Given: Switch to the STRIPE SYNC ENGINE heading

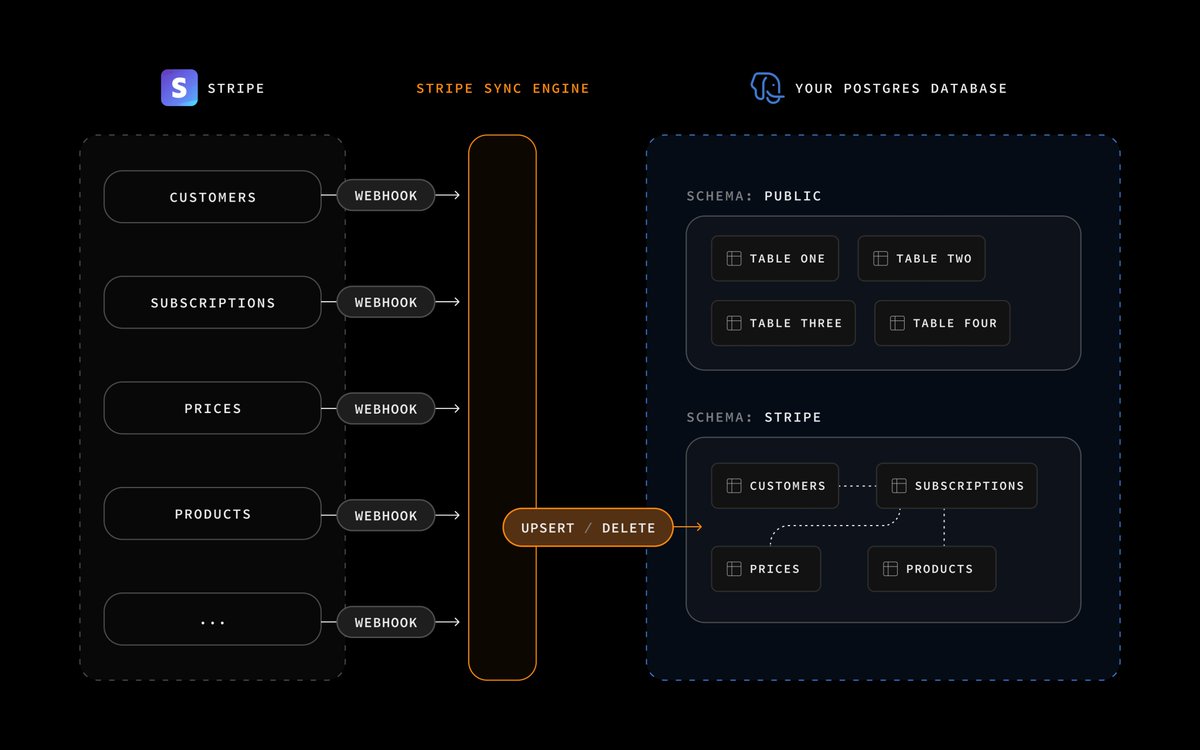Looking at the screenshot, I should pyautogui.click(x=502, y=88).
